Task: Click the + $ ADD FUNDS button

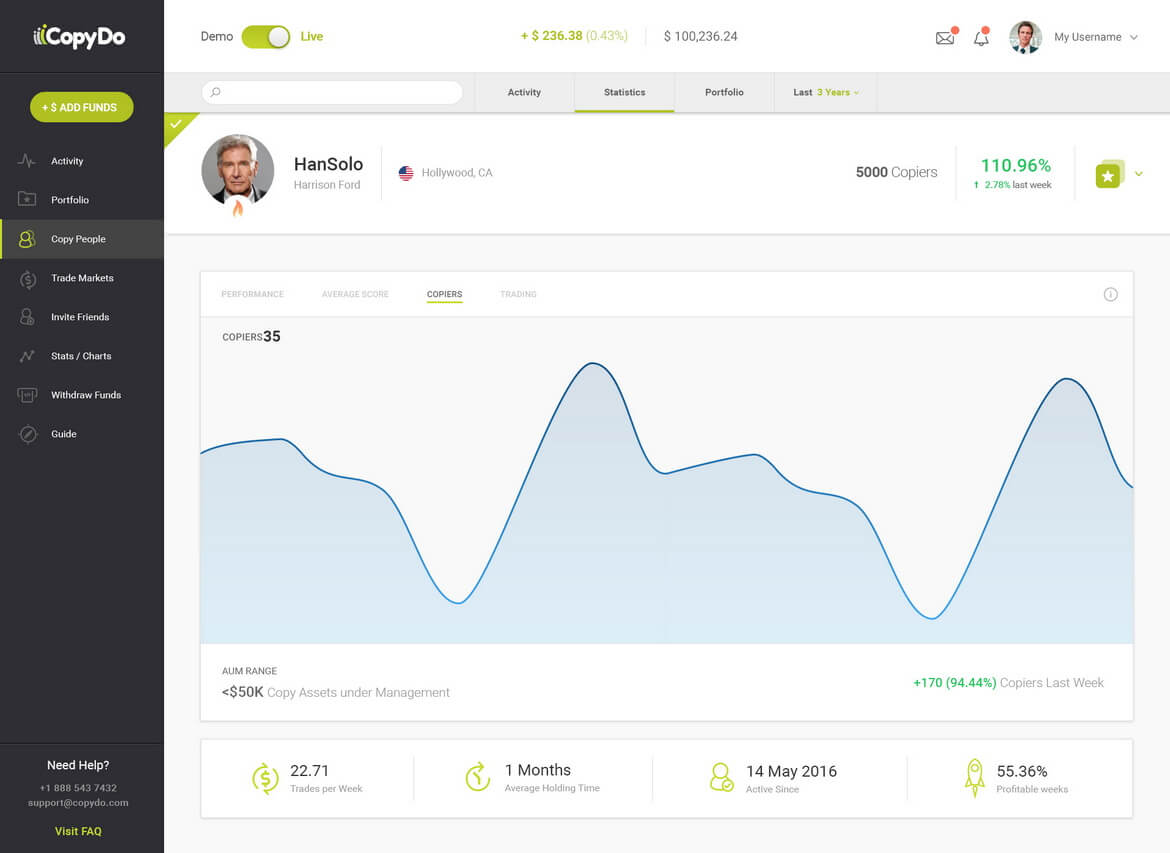Action: [x=82, y=107]
